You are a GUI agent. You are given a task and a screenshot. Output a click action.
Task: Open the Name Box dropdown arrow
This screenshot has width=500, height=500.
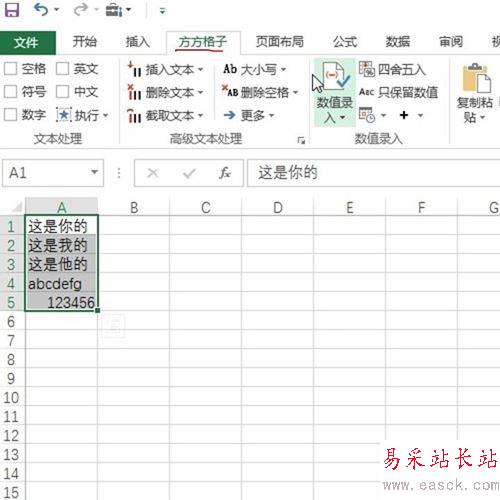94,172
